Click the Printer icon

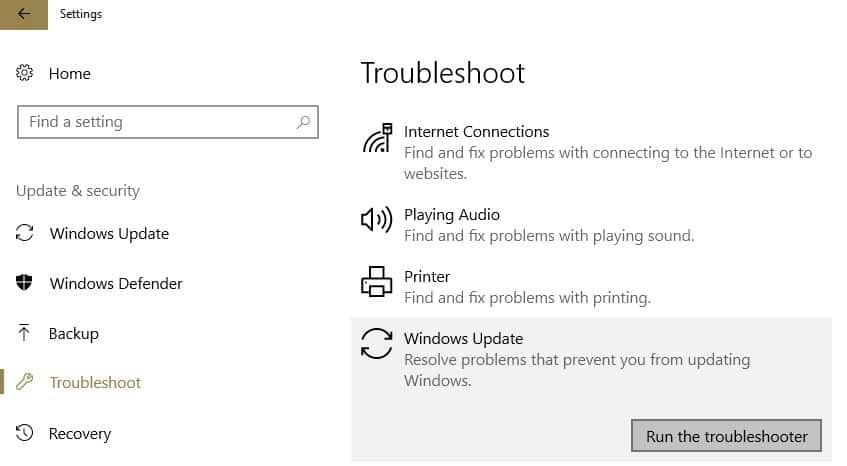click(x=377, y=282)
